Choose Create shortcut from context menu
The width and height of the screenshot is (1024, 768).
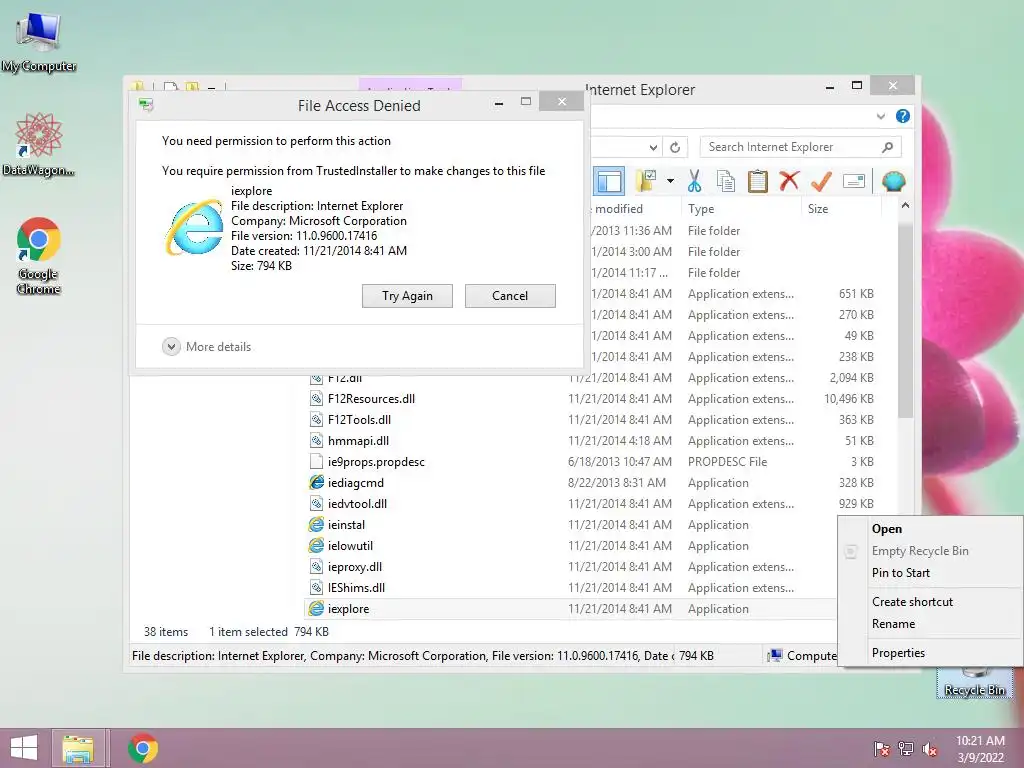point(930,601)
